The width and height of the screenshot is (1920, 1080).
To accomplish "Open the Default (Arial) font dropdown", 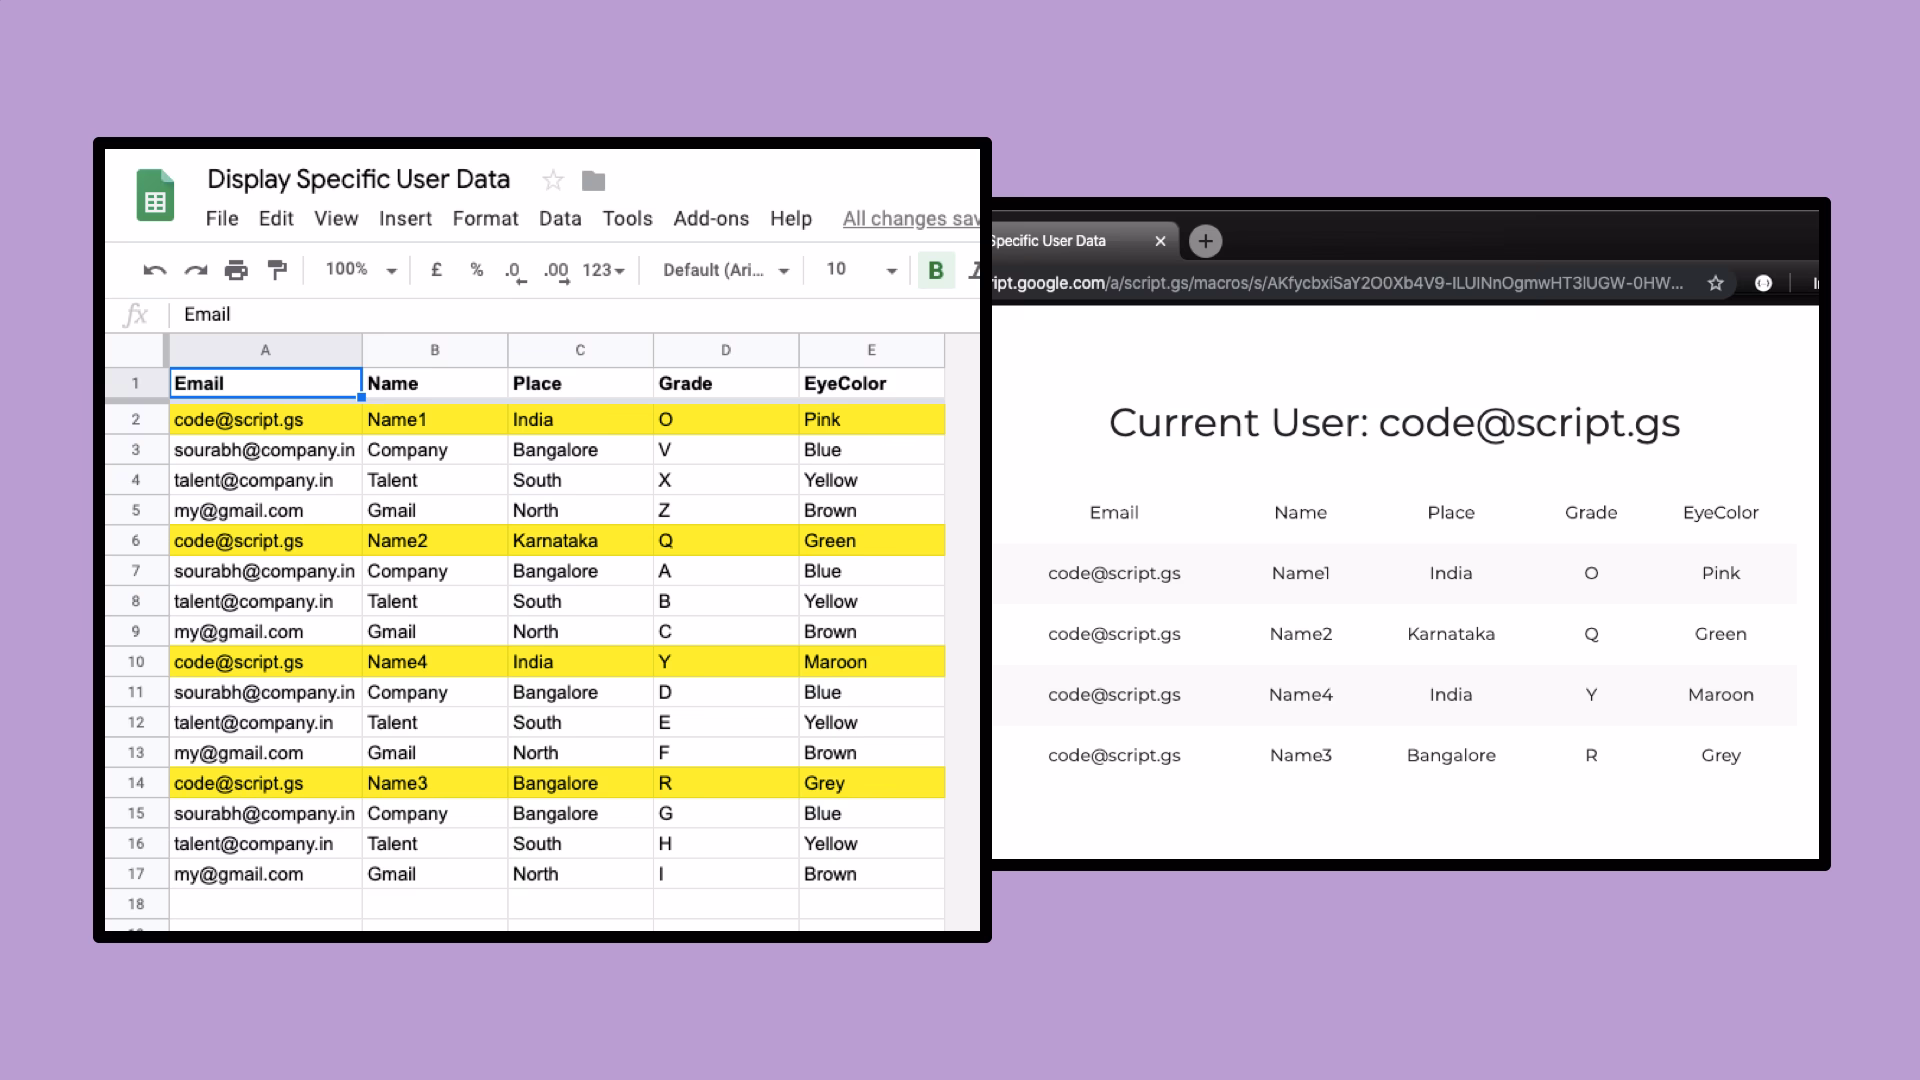I will (723, 270).
